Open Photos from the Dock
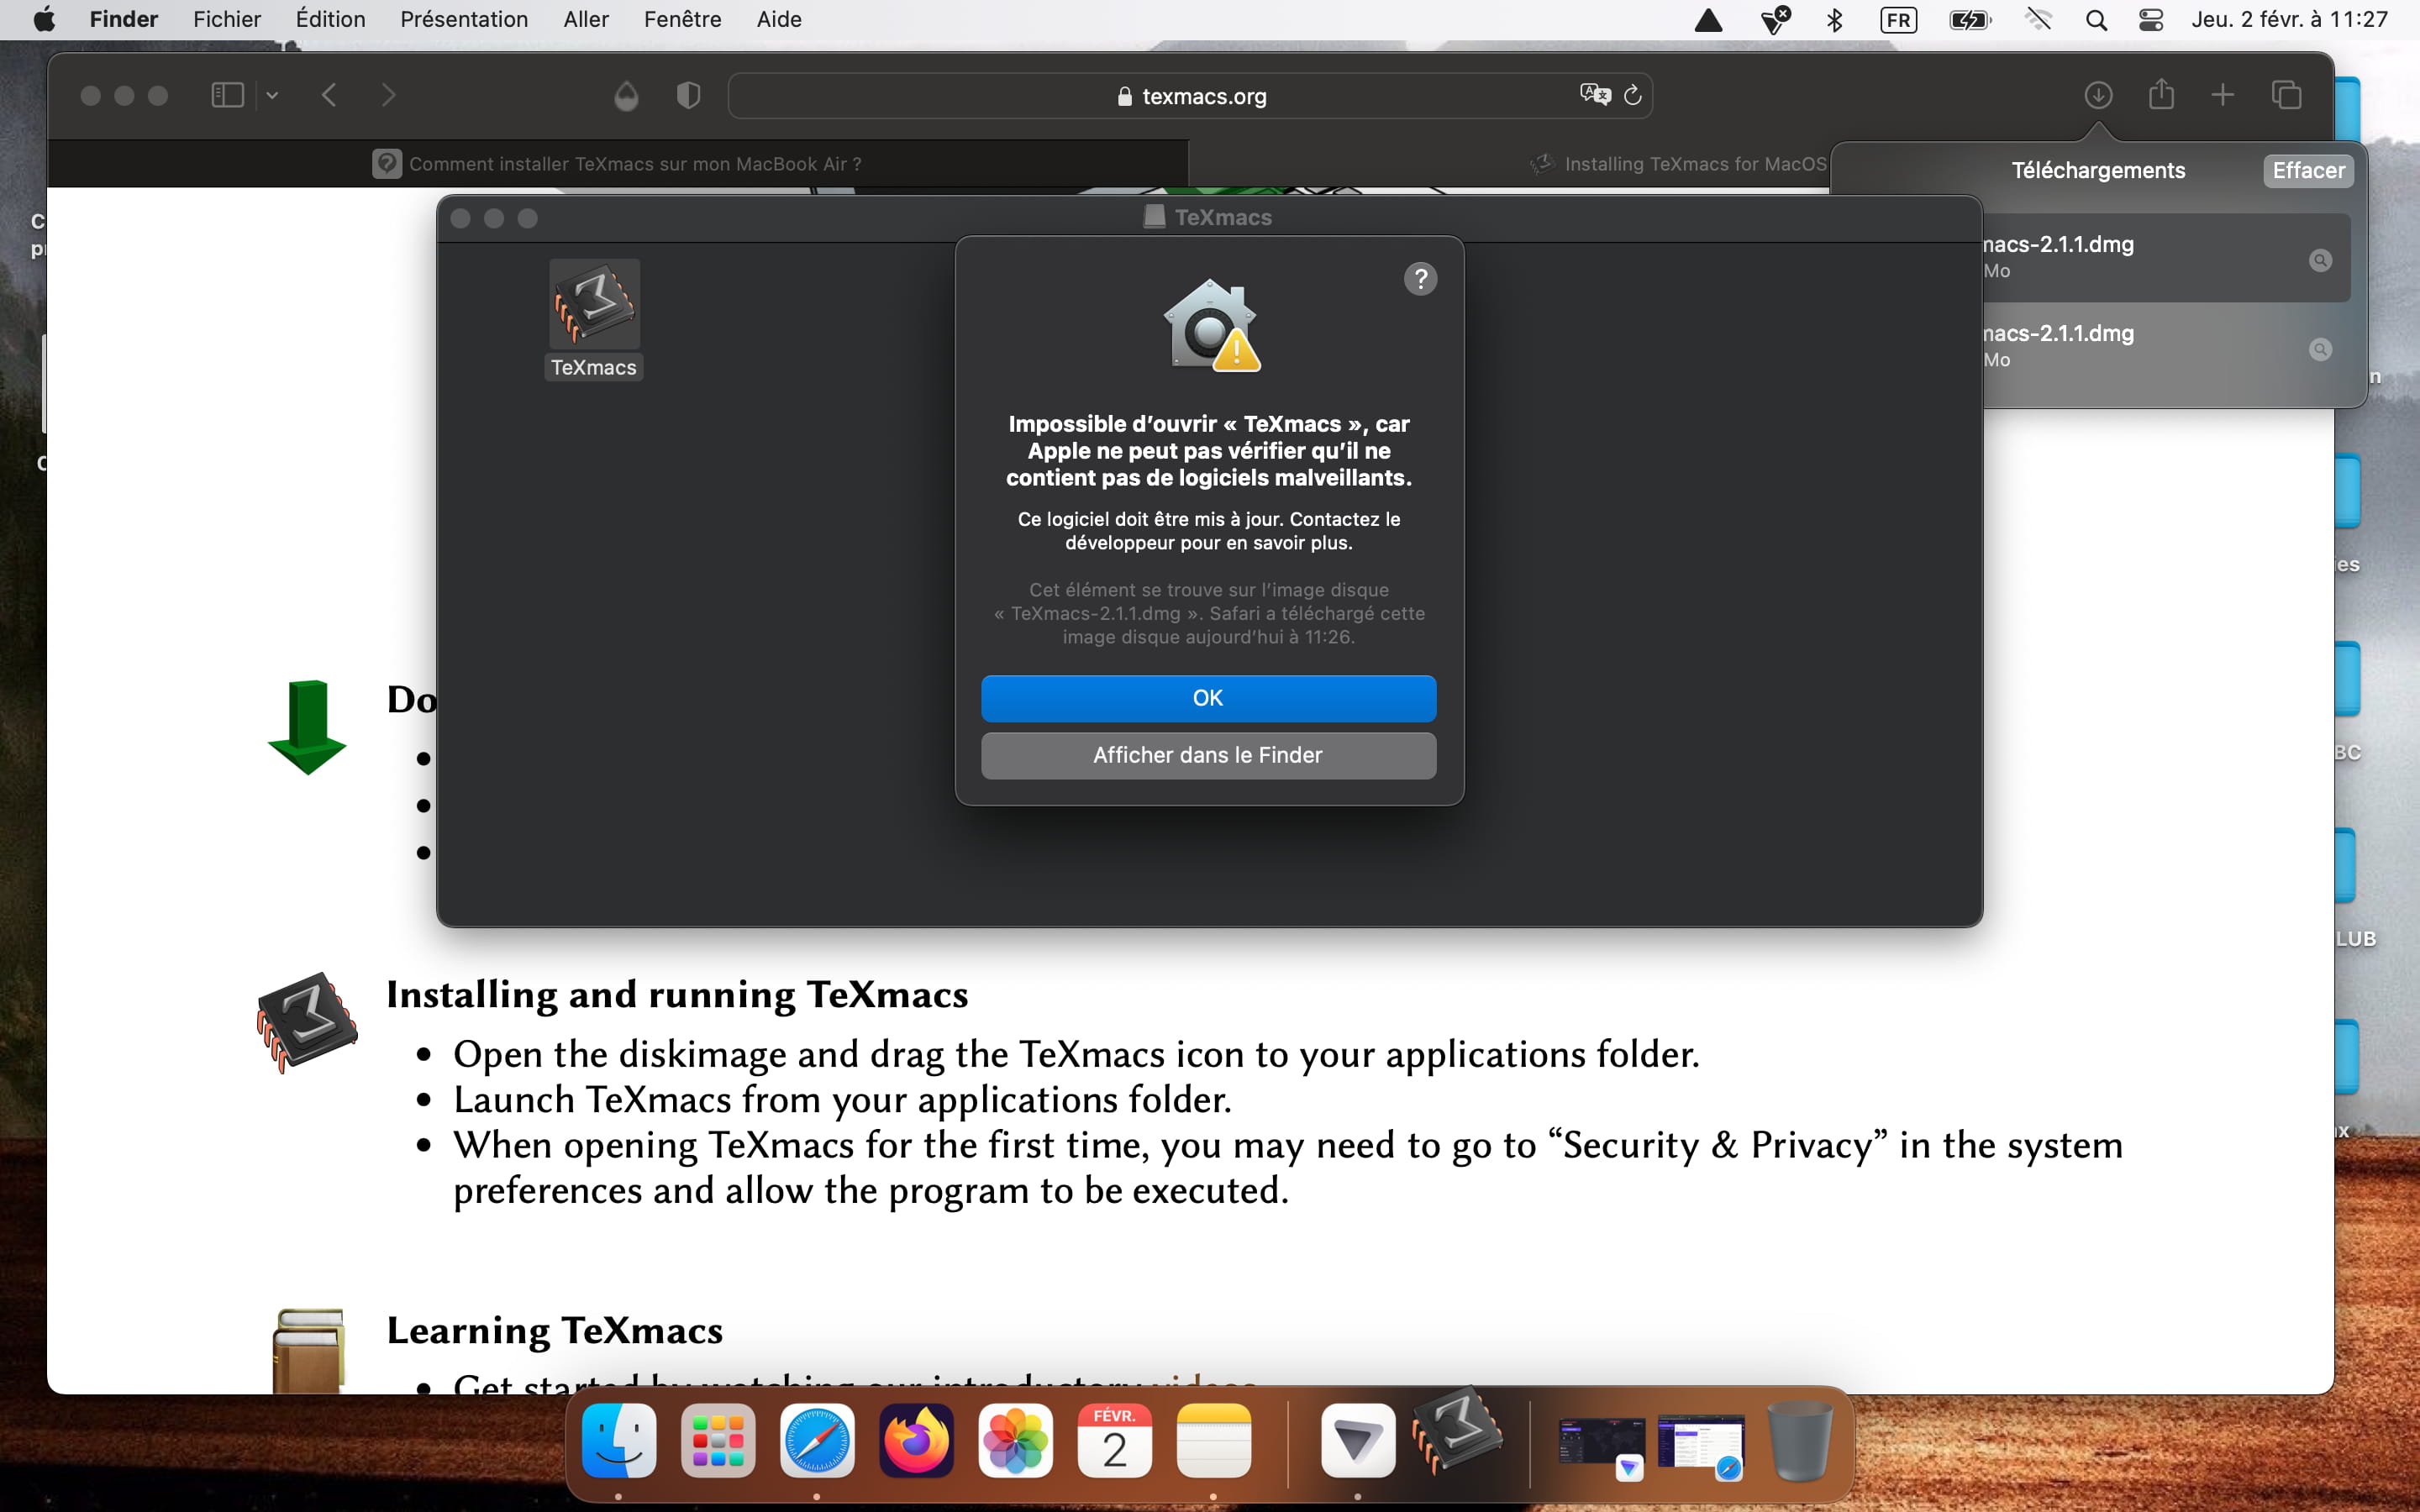 click(1015, 1441)
